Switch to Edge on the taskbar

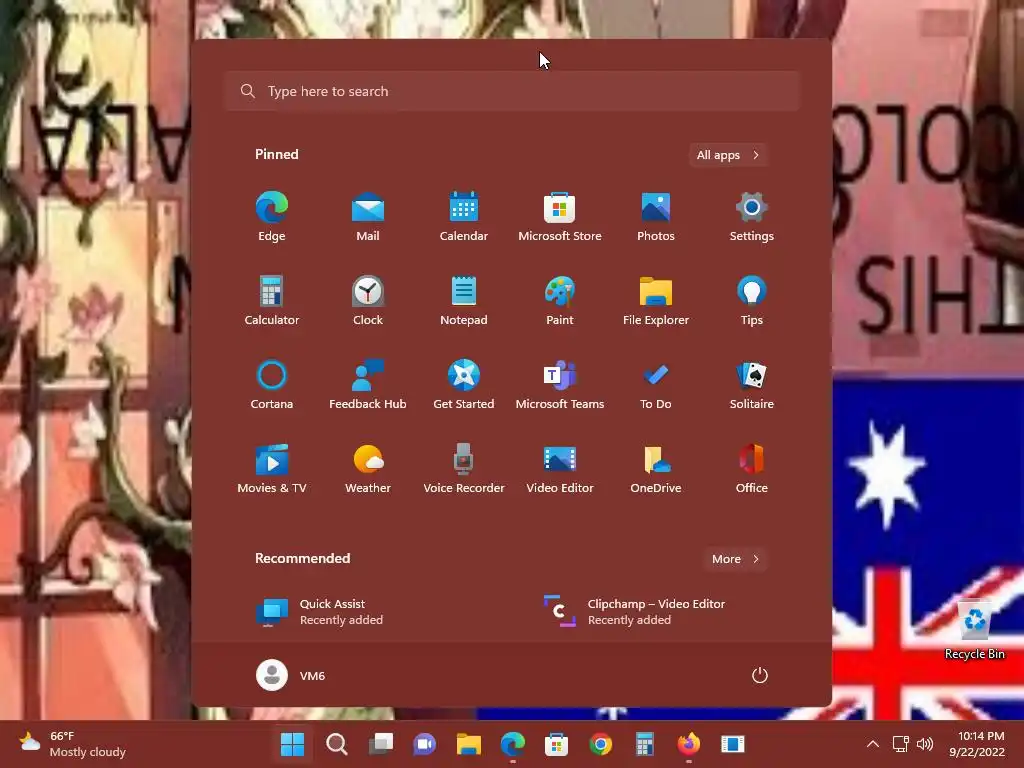[x=513, y=744]
